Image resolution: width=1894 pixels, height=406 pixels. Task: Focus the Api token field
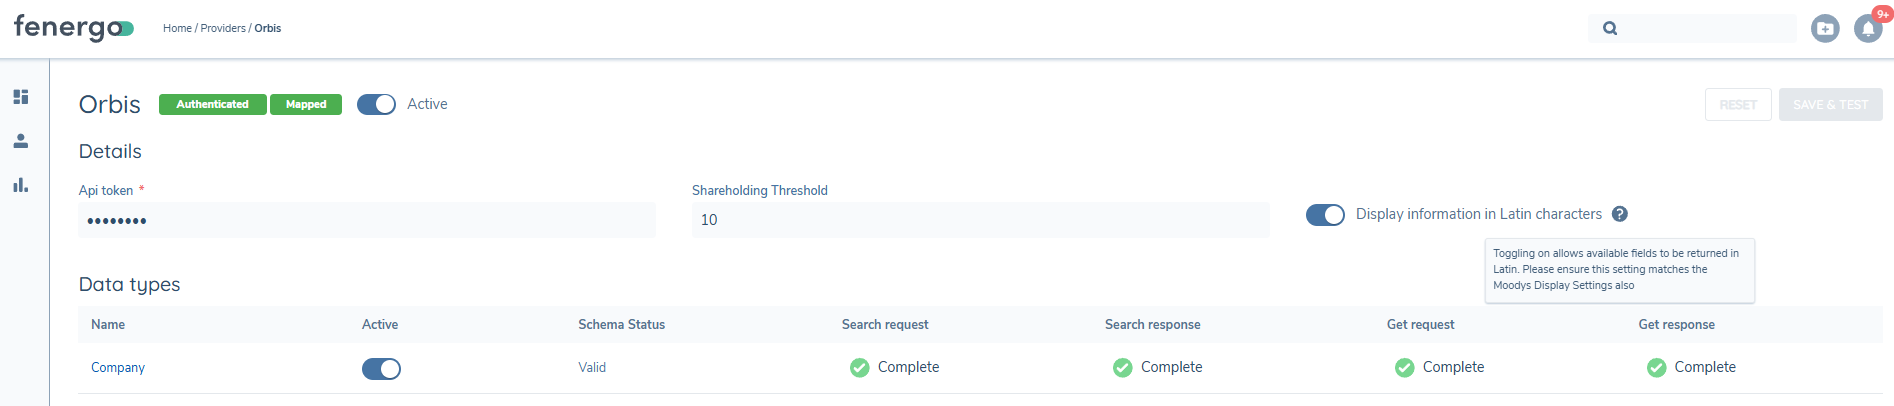pos(367,220)
